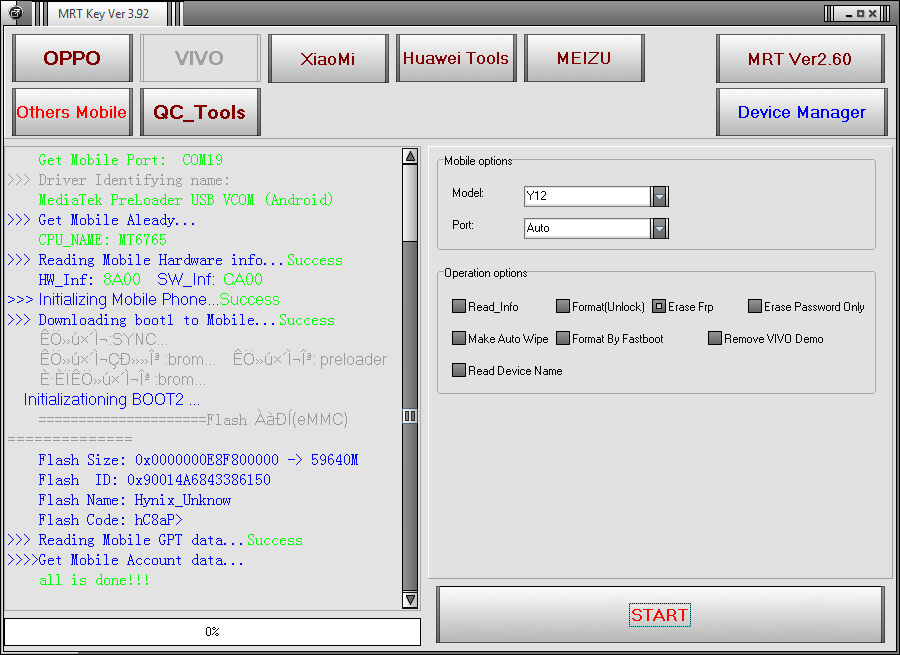Click the Port field showing Auto
The width and height of the screenshot is (900, 655).
pyautogui.click(x=588, y=228)
